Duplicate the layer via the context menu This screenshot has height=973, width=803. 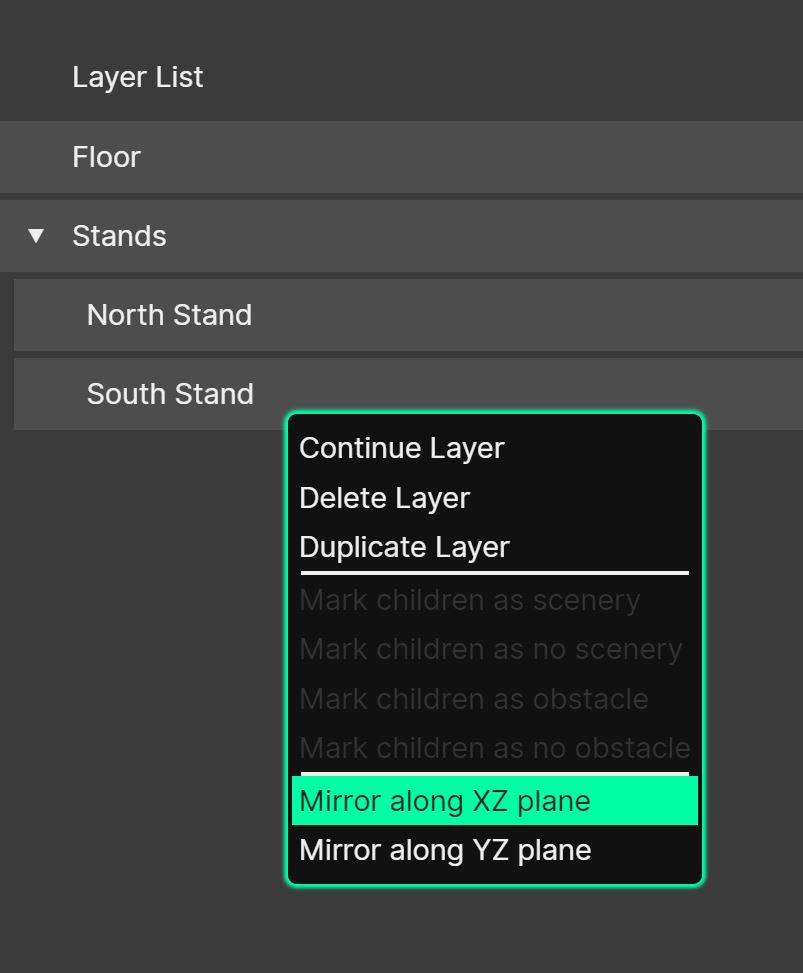[x=404, y=547]
